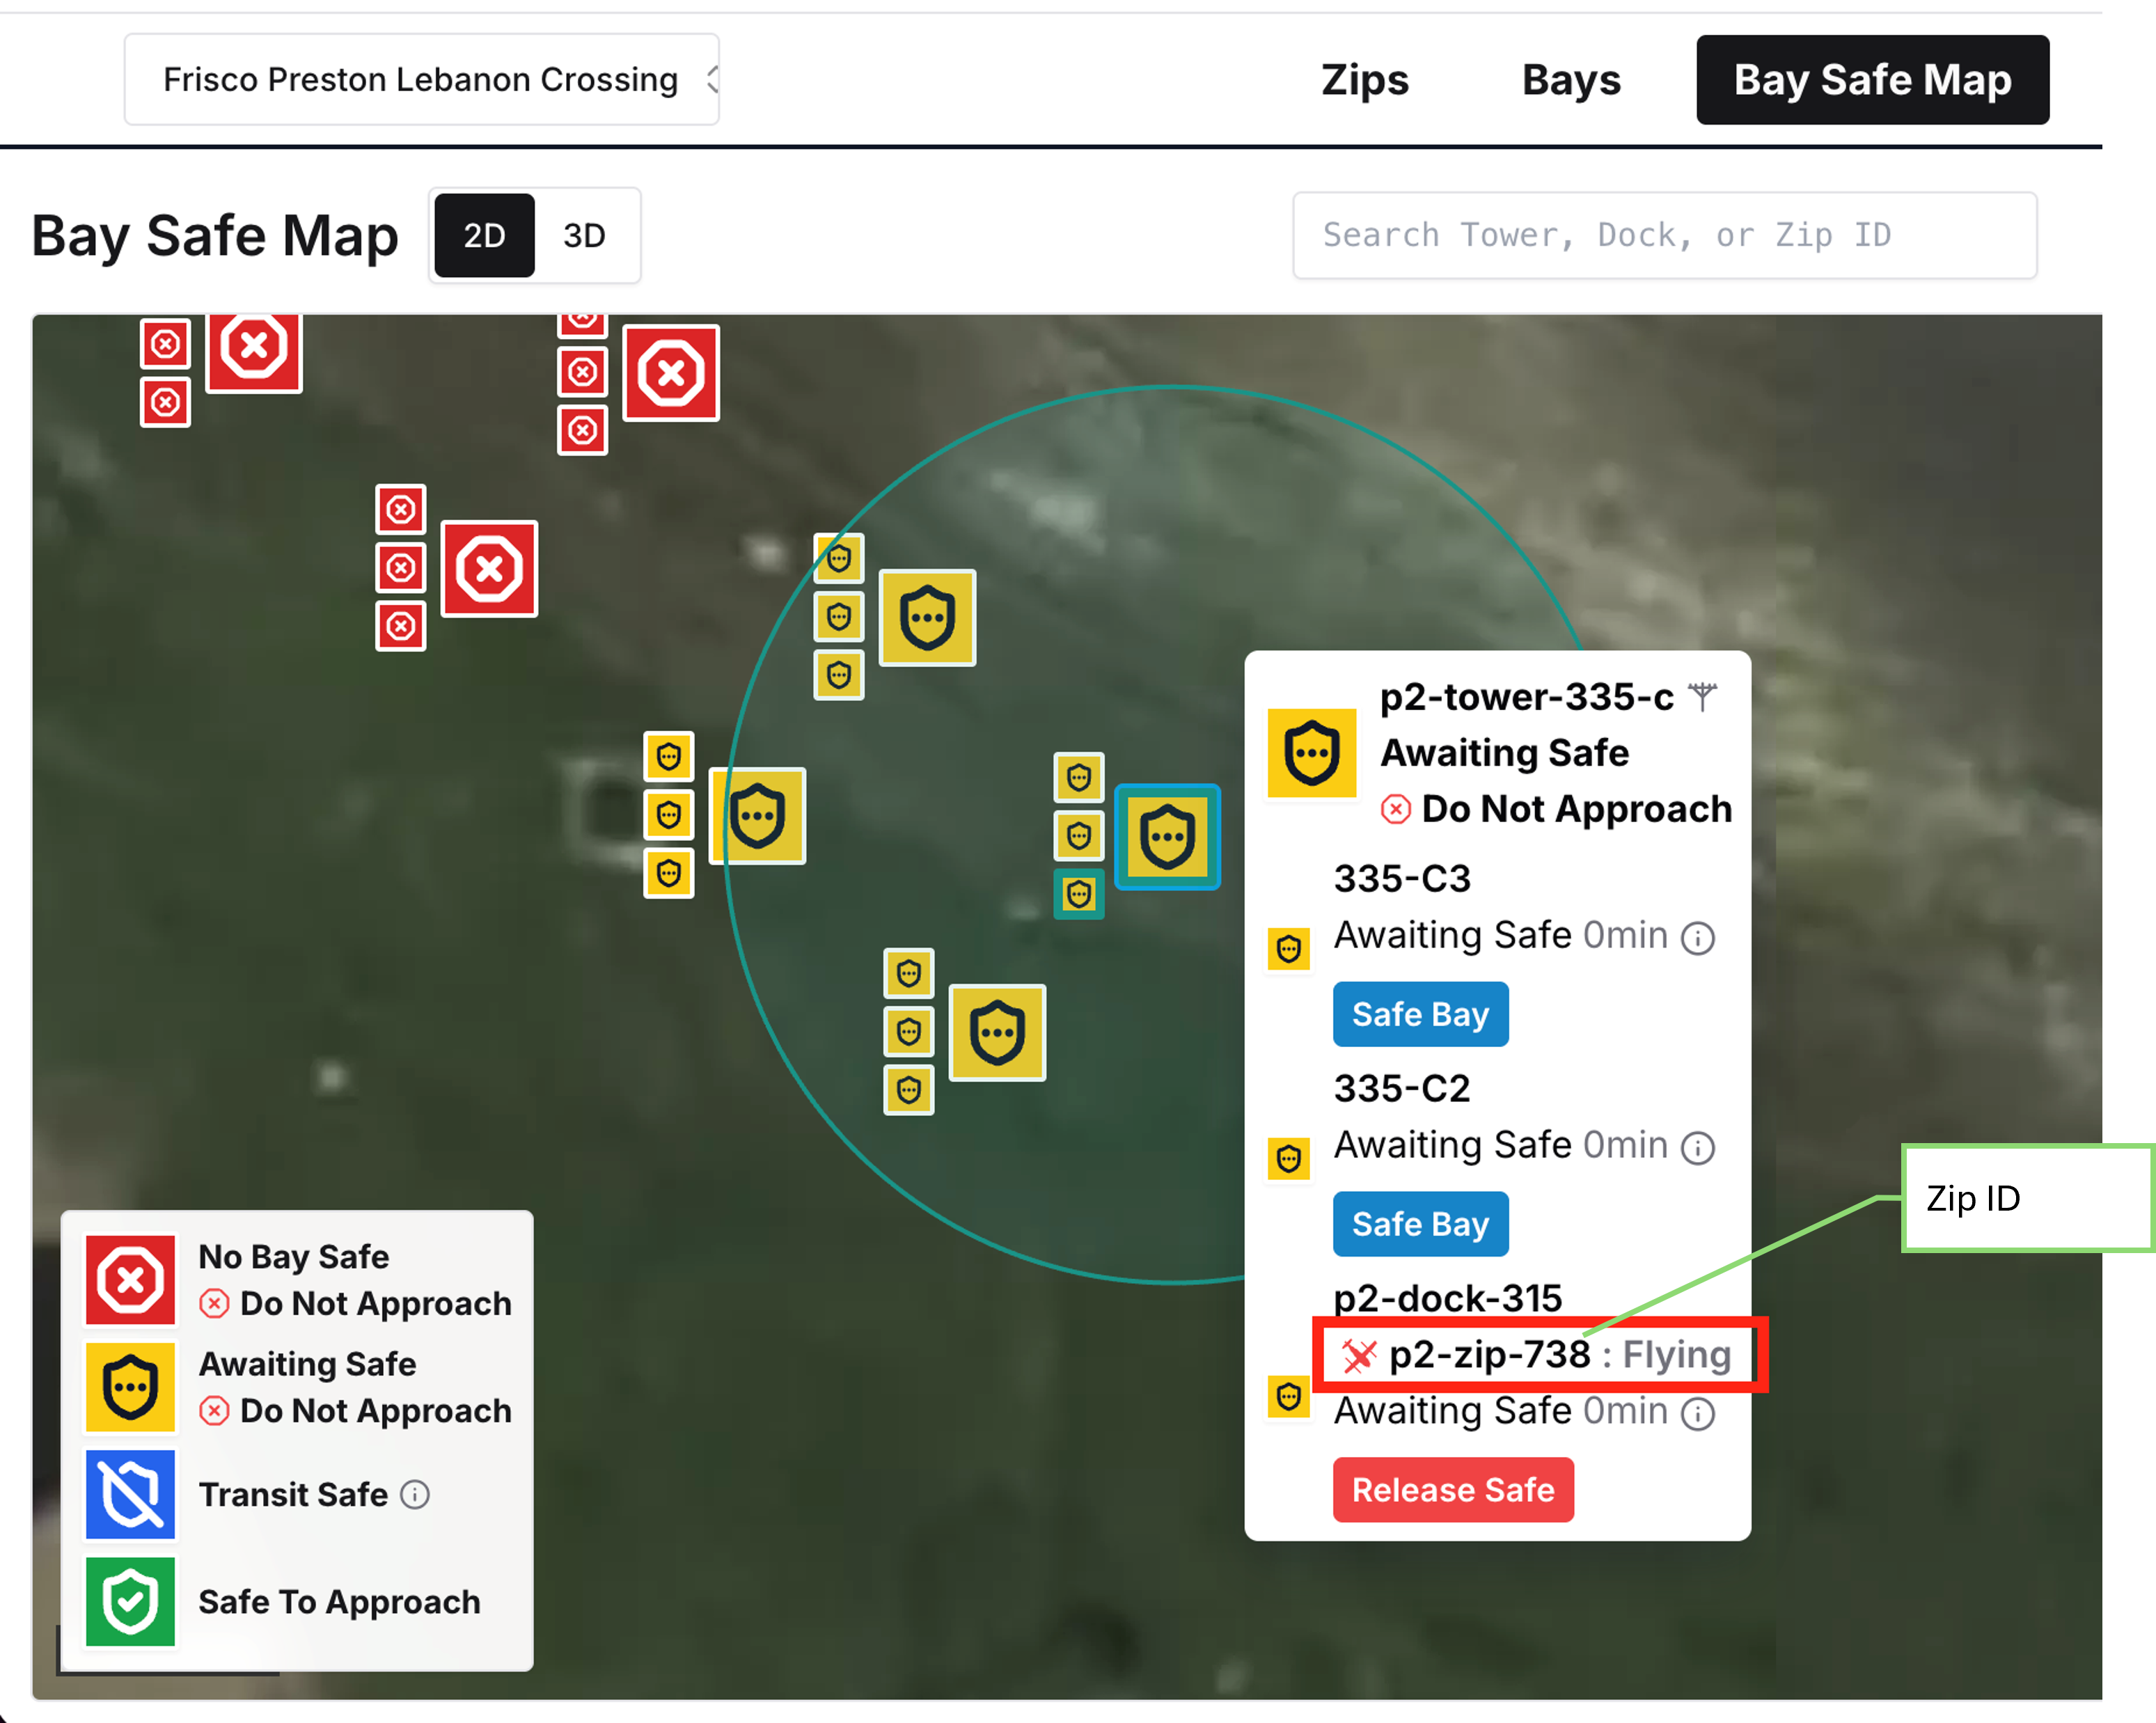Viewport: 2156px width, 1723px height.
Task: Click the Safe To Approach legend label
Action: click(x=339, y=1601)
